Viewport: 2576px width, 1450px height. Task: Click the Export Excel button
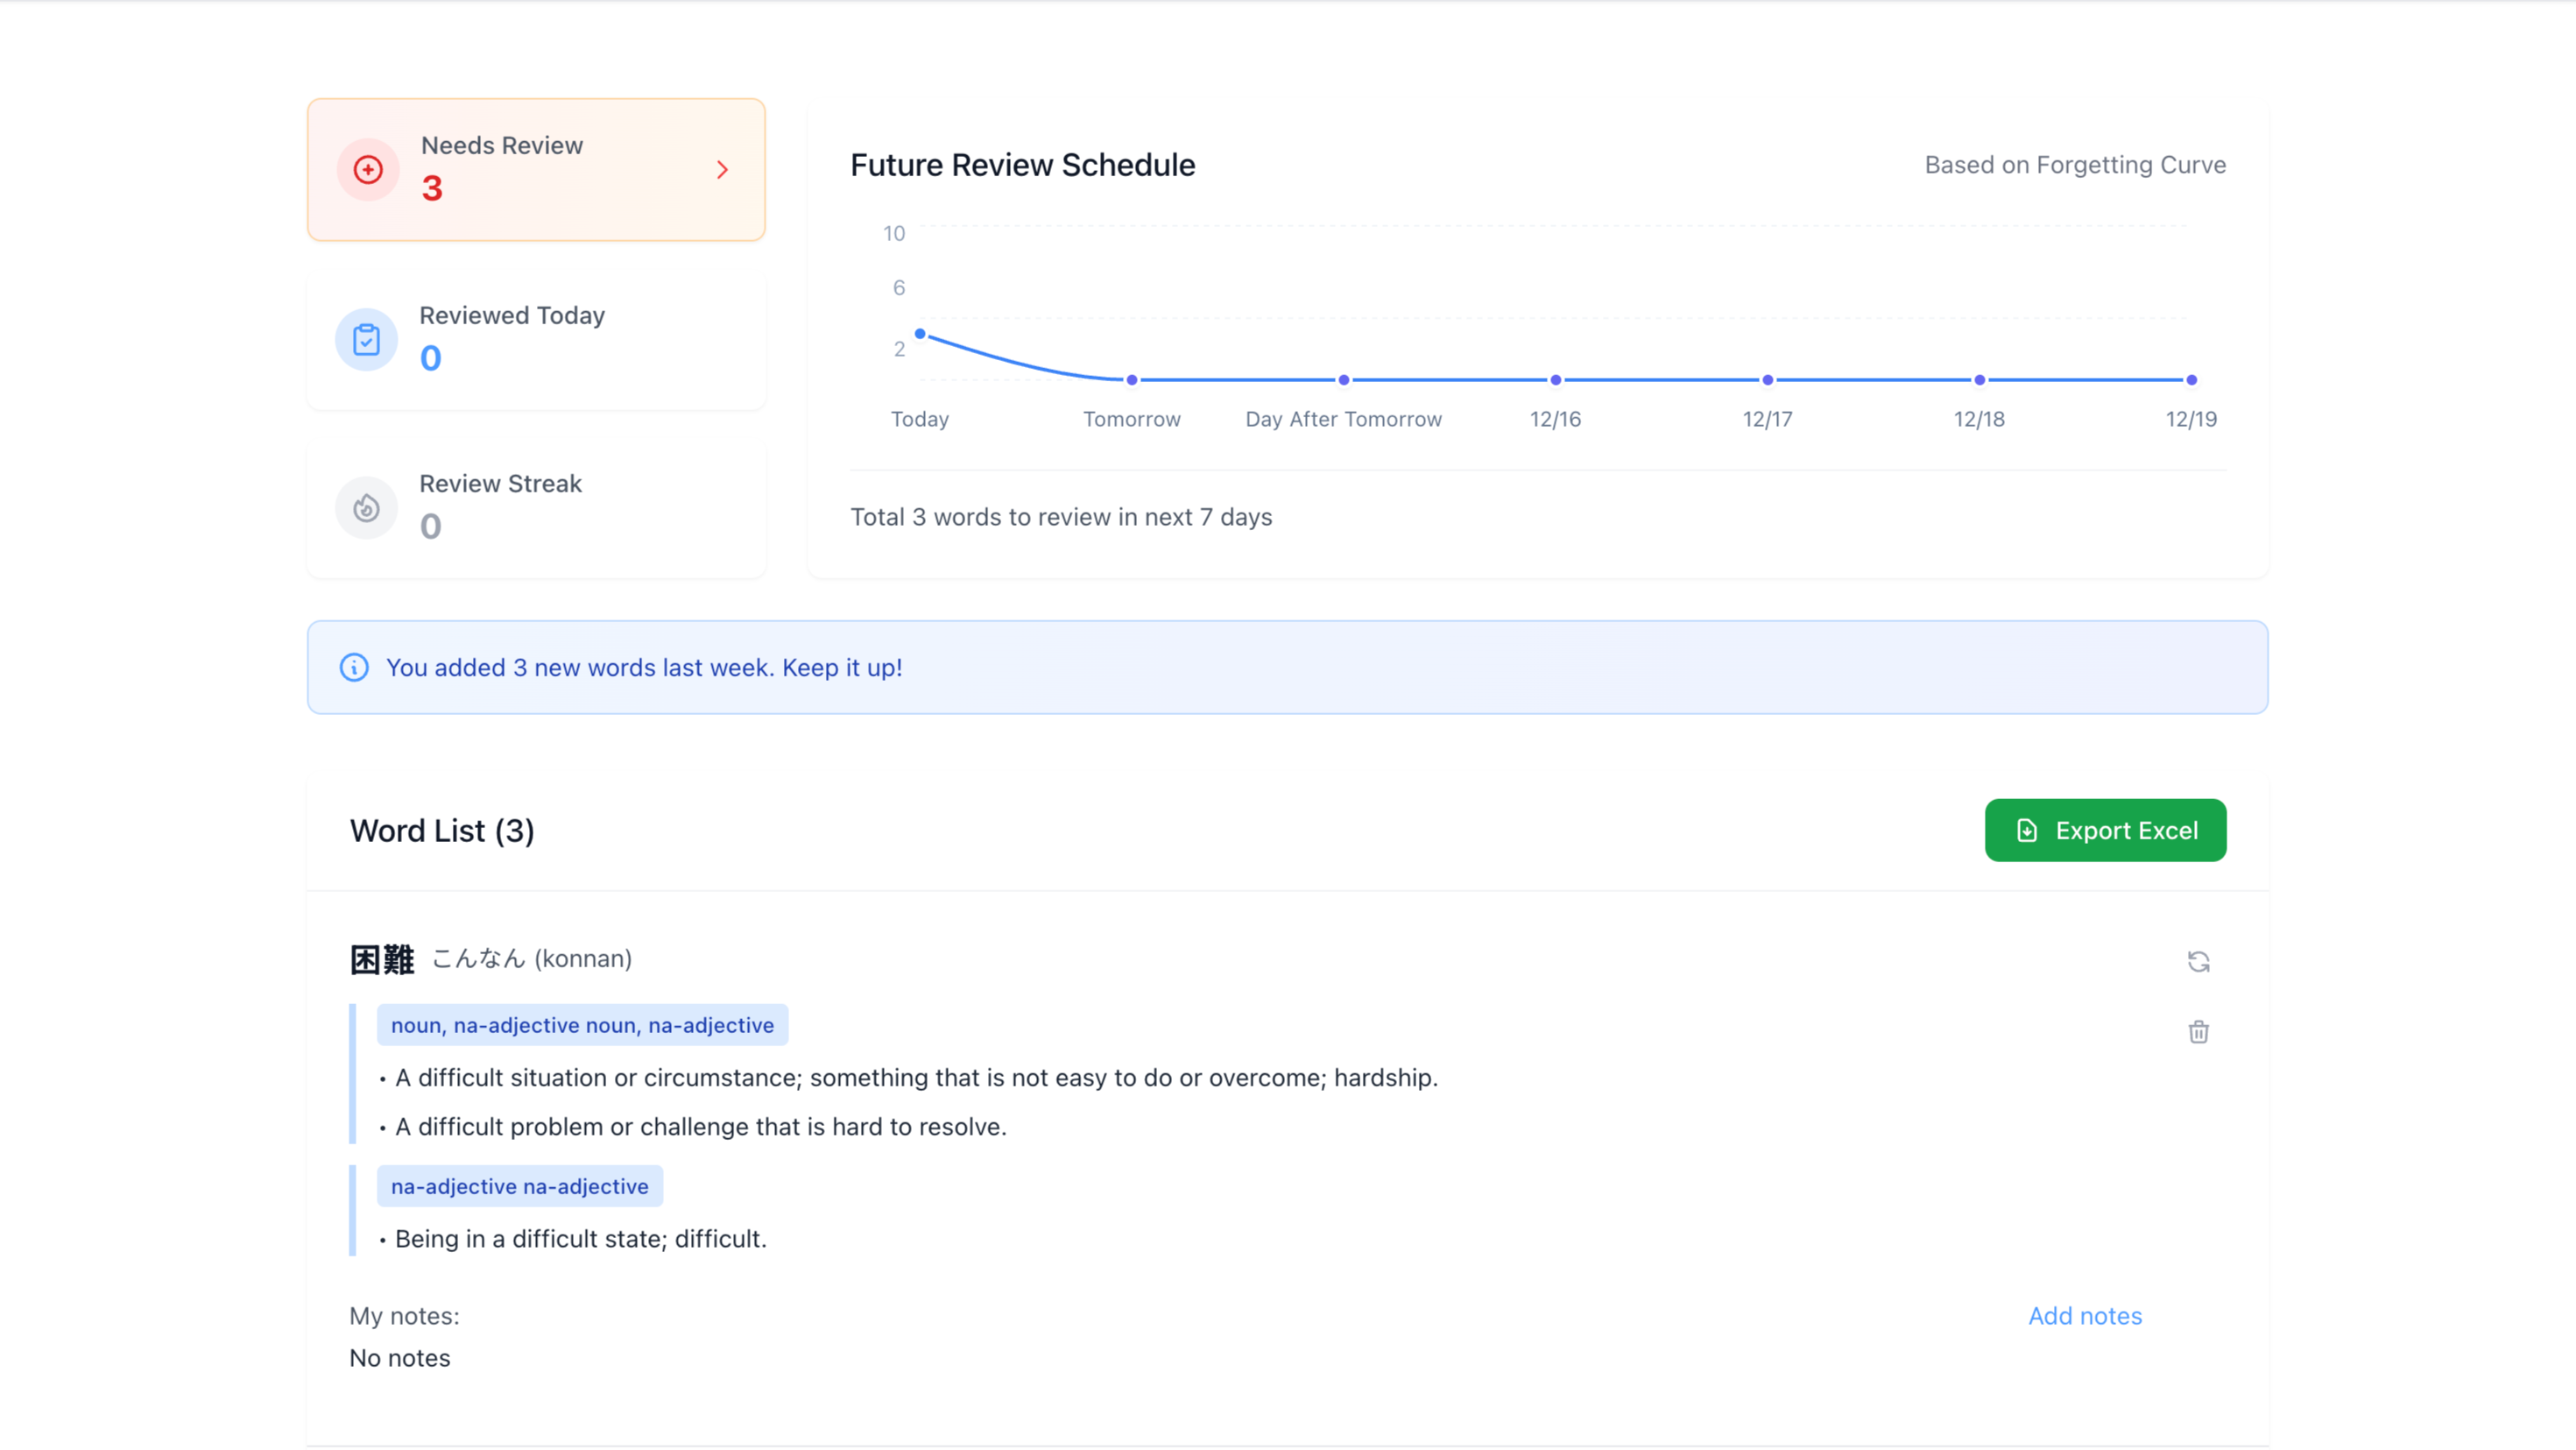pyautogui.click(x=2105, y=830)
